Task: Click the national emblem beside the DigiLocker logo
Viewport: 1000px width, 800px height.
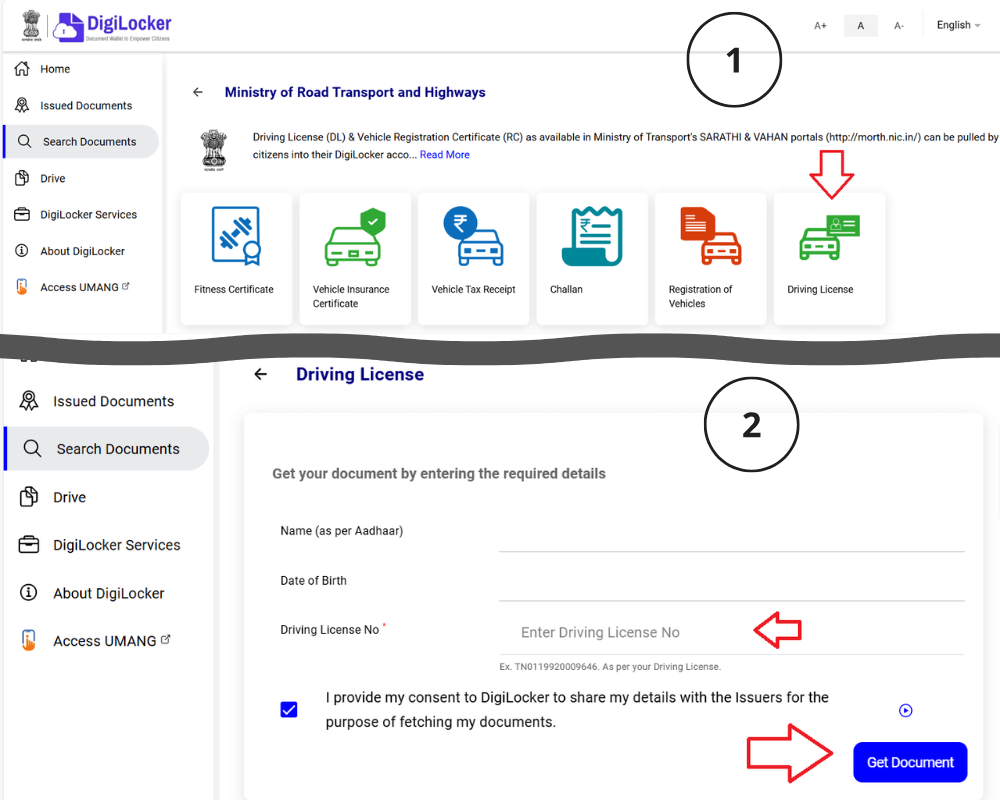Action: 31,26
